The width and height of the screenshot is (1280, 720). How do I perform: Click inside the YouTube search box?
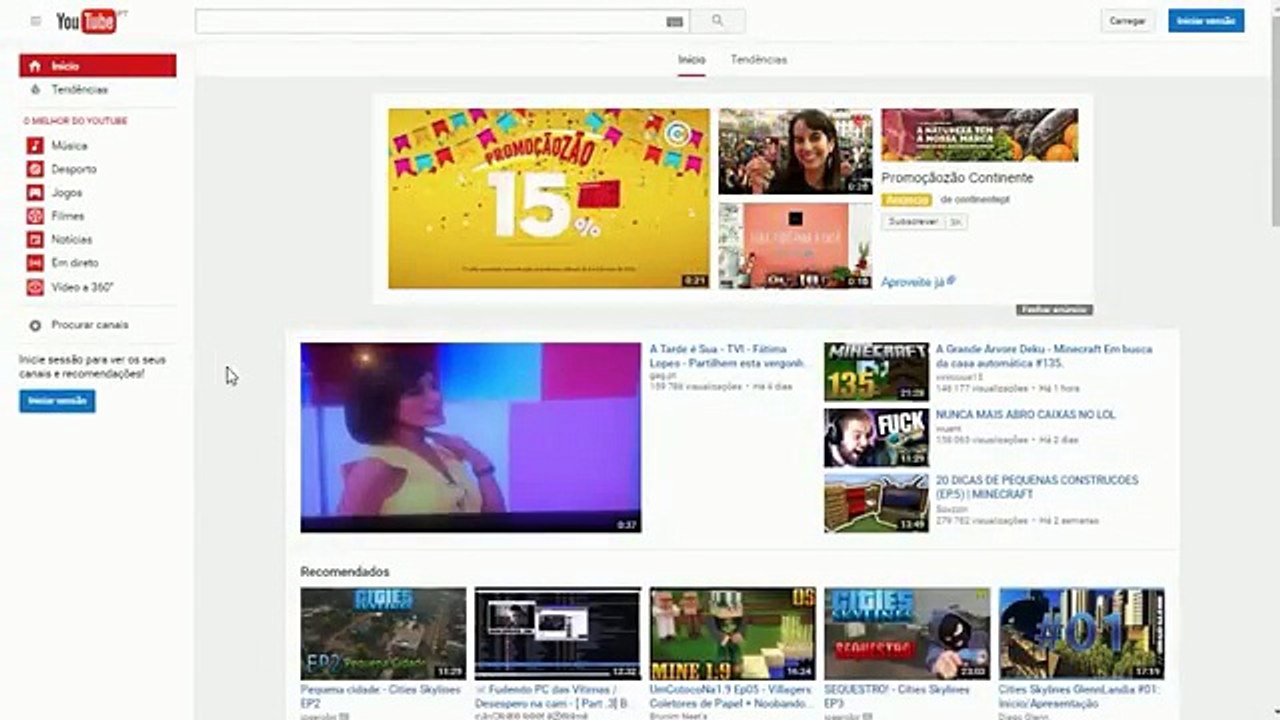tap(430, 21)
